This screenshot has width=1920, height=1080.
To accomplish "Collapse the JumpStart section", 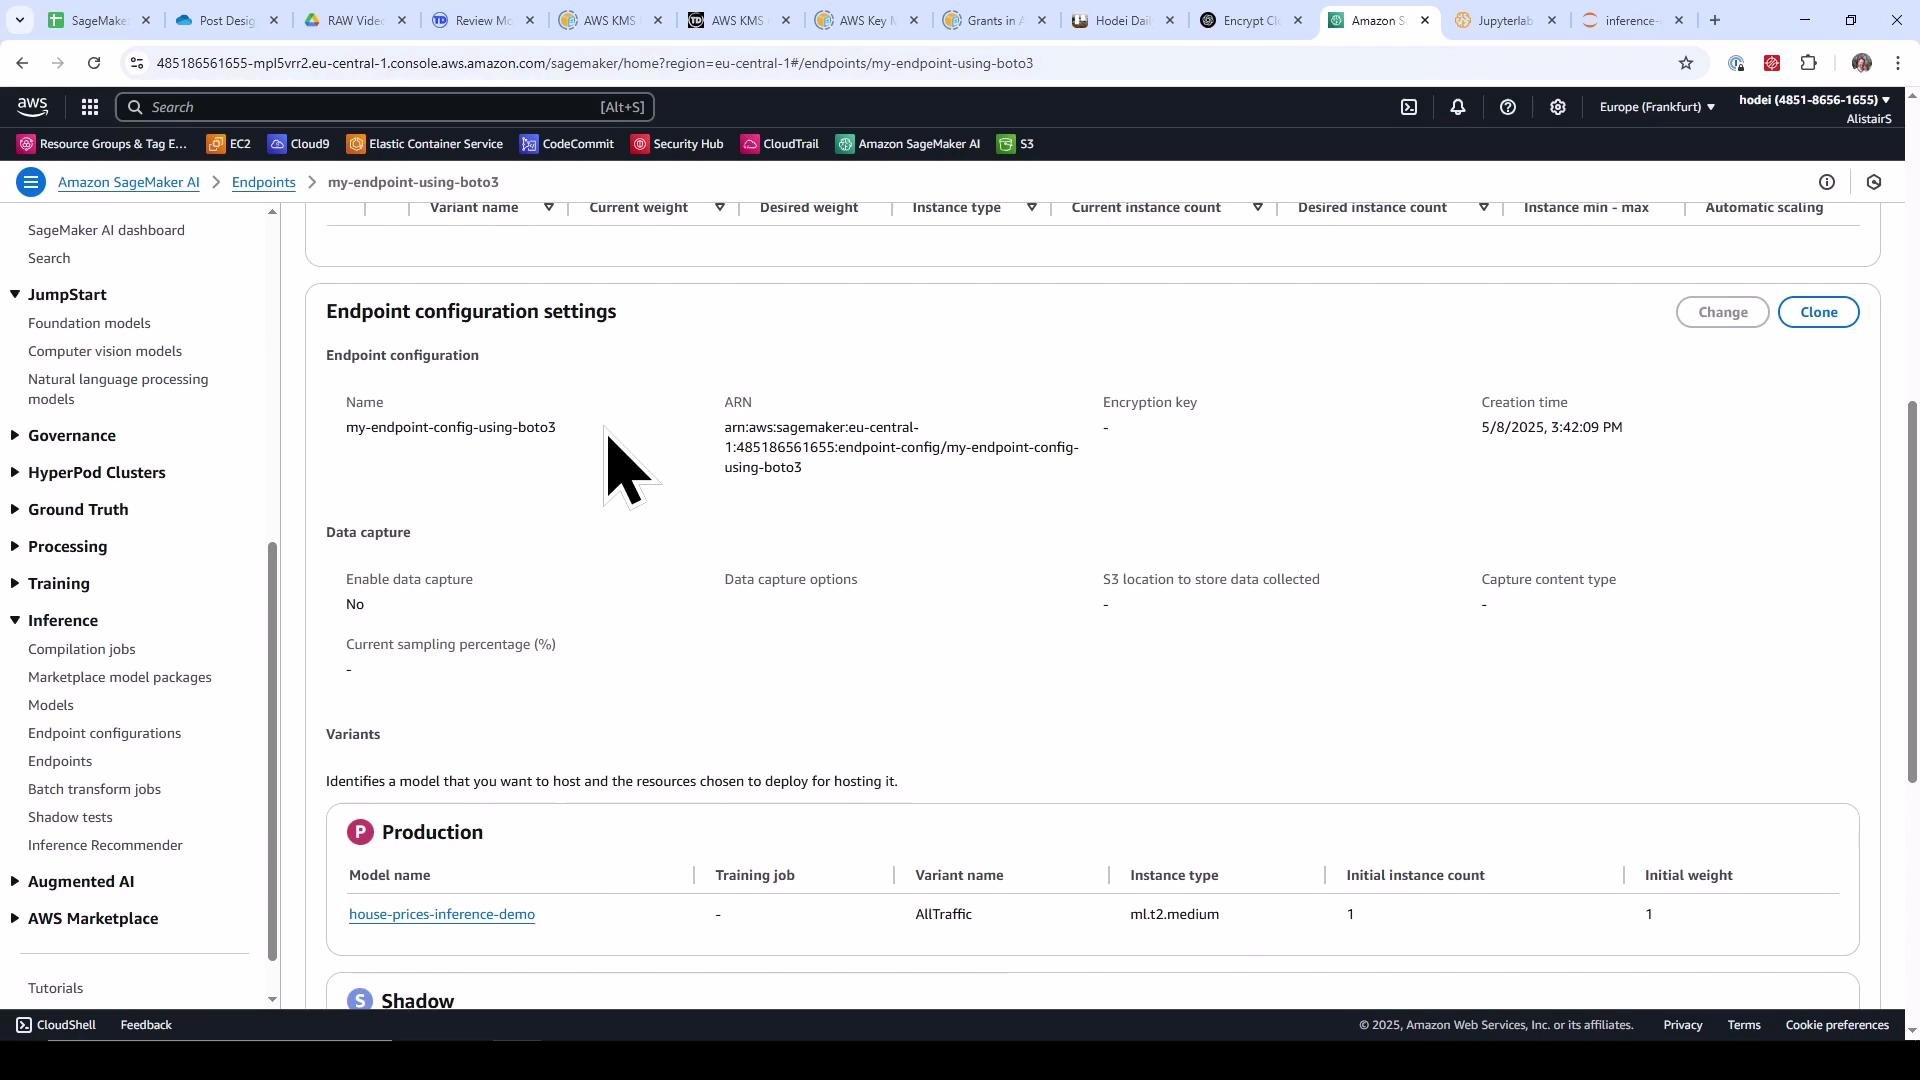I will (15, 295).
